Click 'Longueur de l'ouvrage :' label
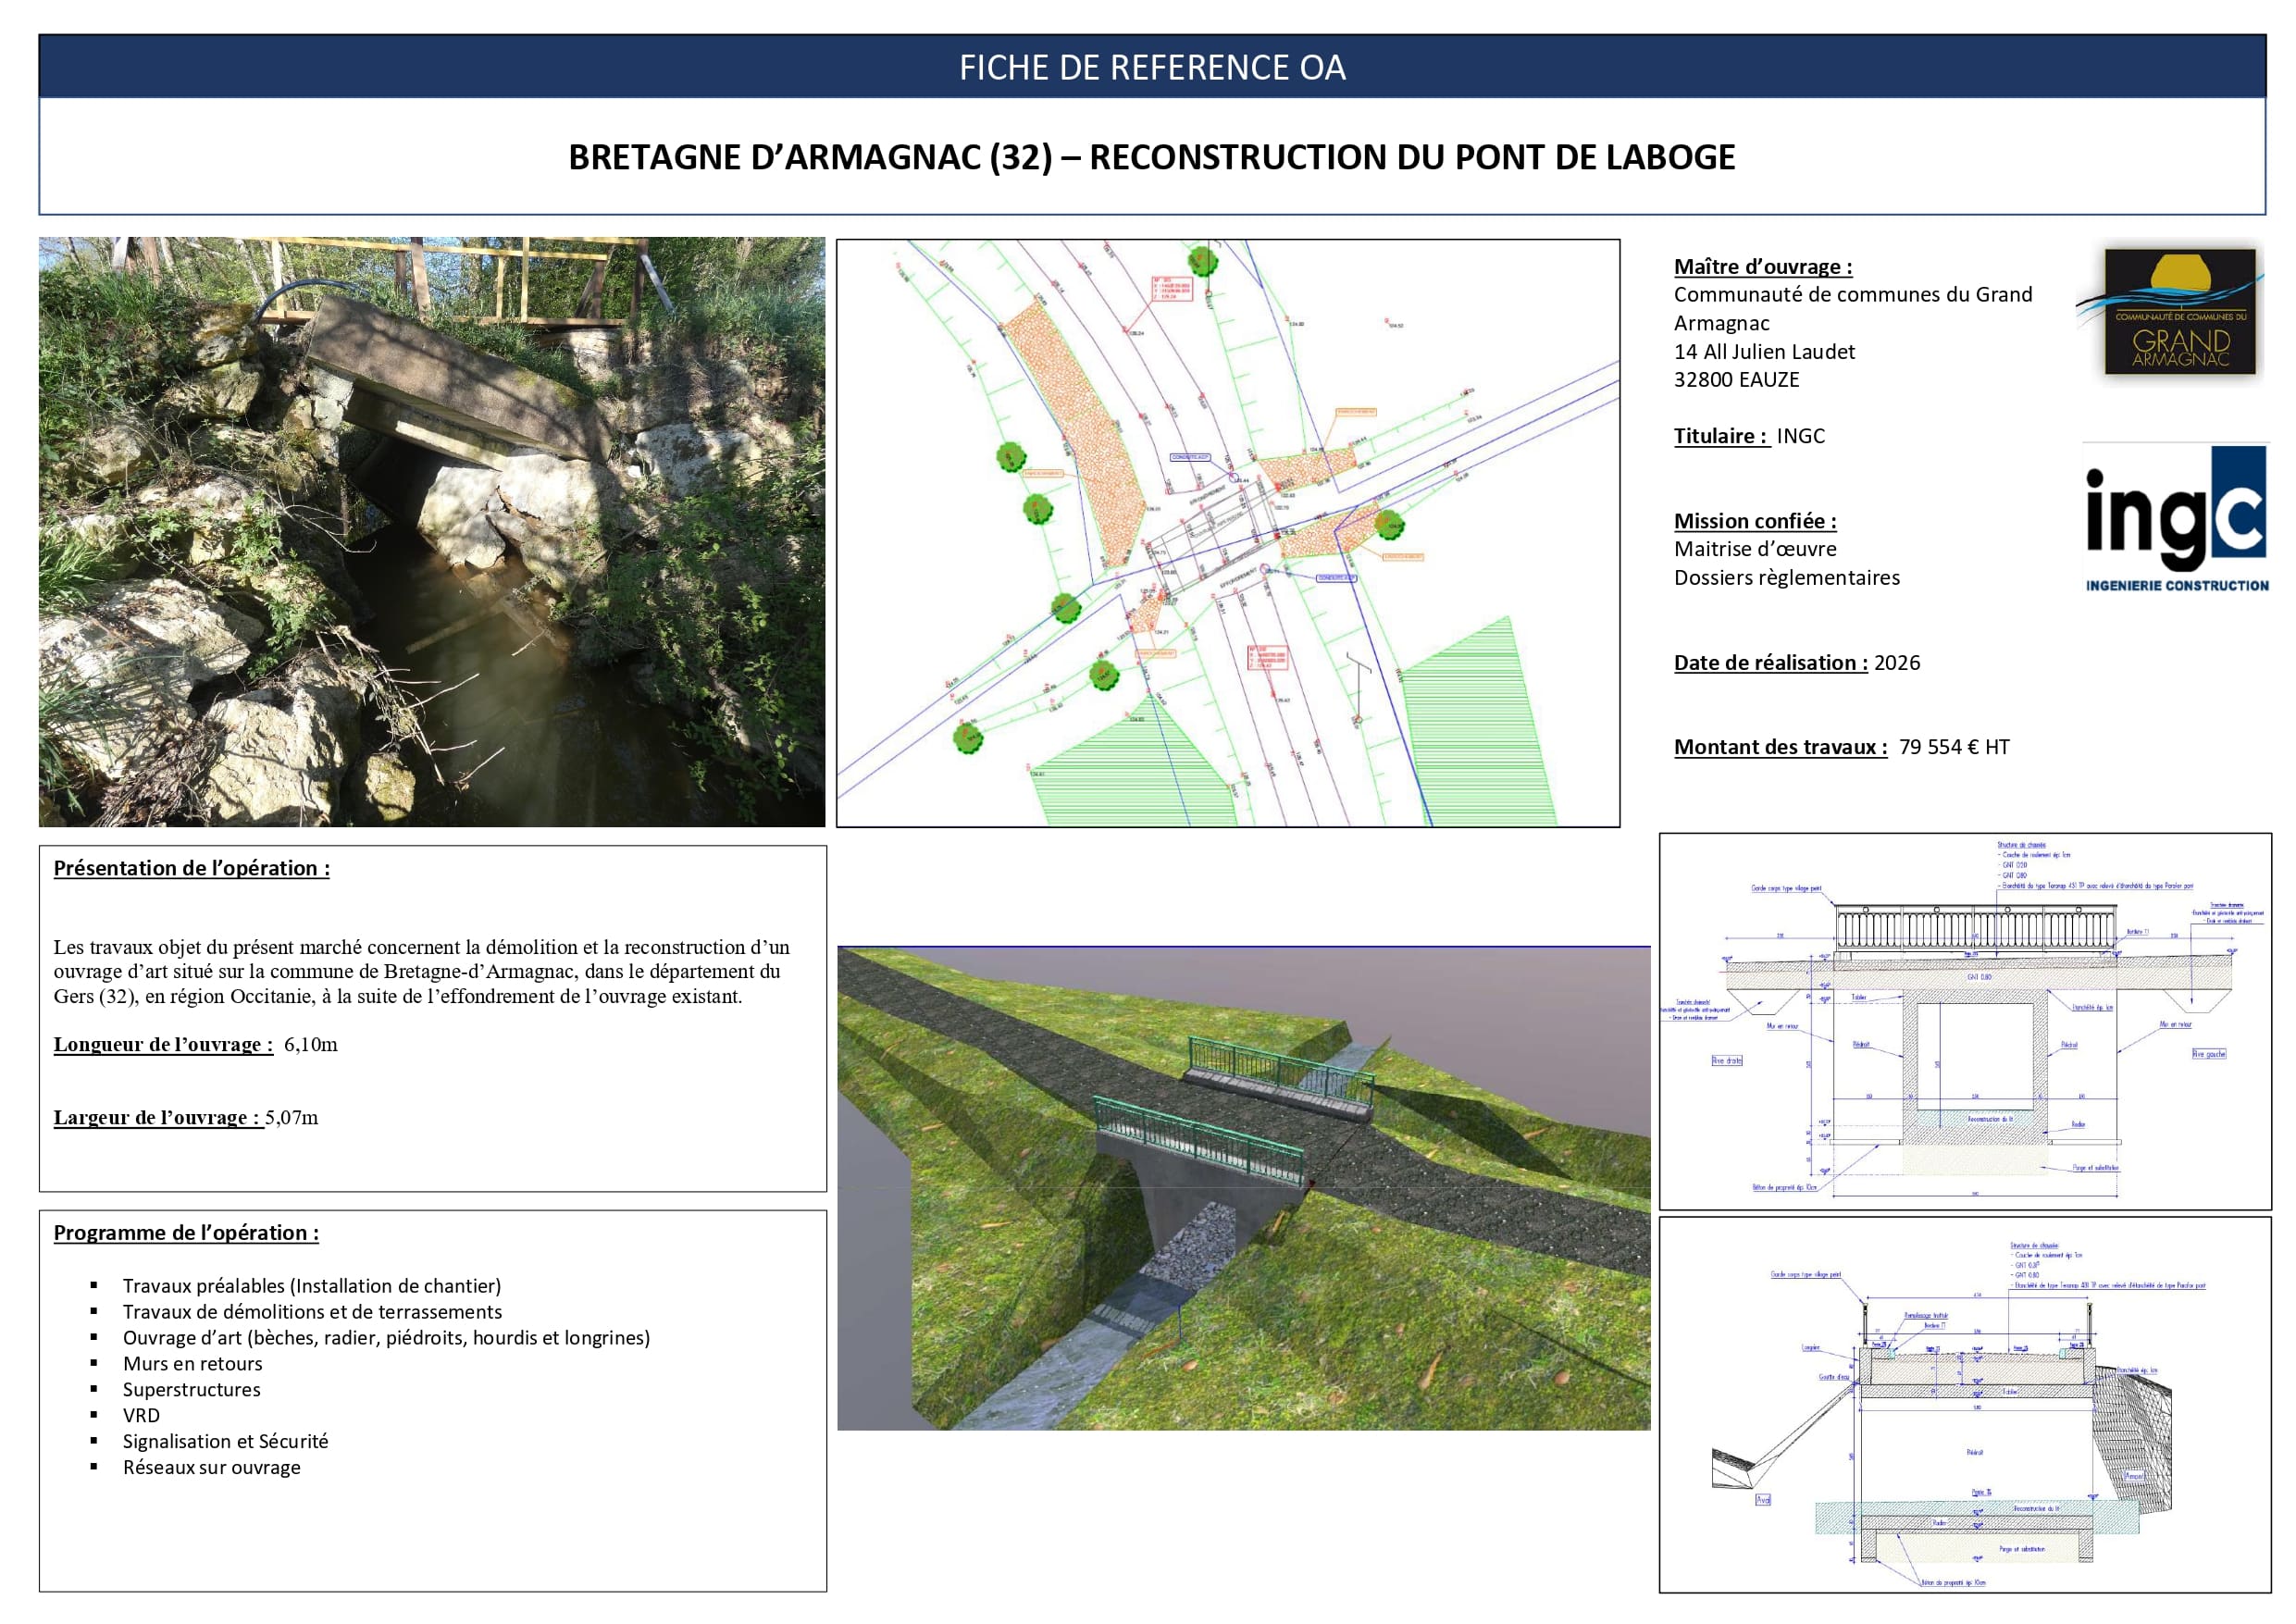Screen dimensions: 2296x1624 click(x=164, y=1044)
